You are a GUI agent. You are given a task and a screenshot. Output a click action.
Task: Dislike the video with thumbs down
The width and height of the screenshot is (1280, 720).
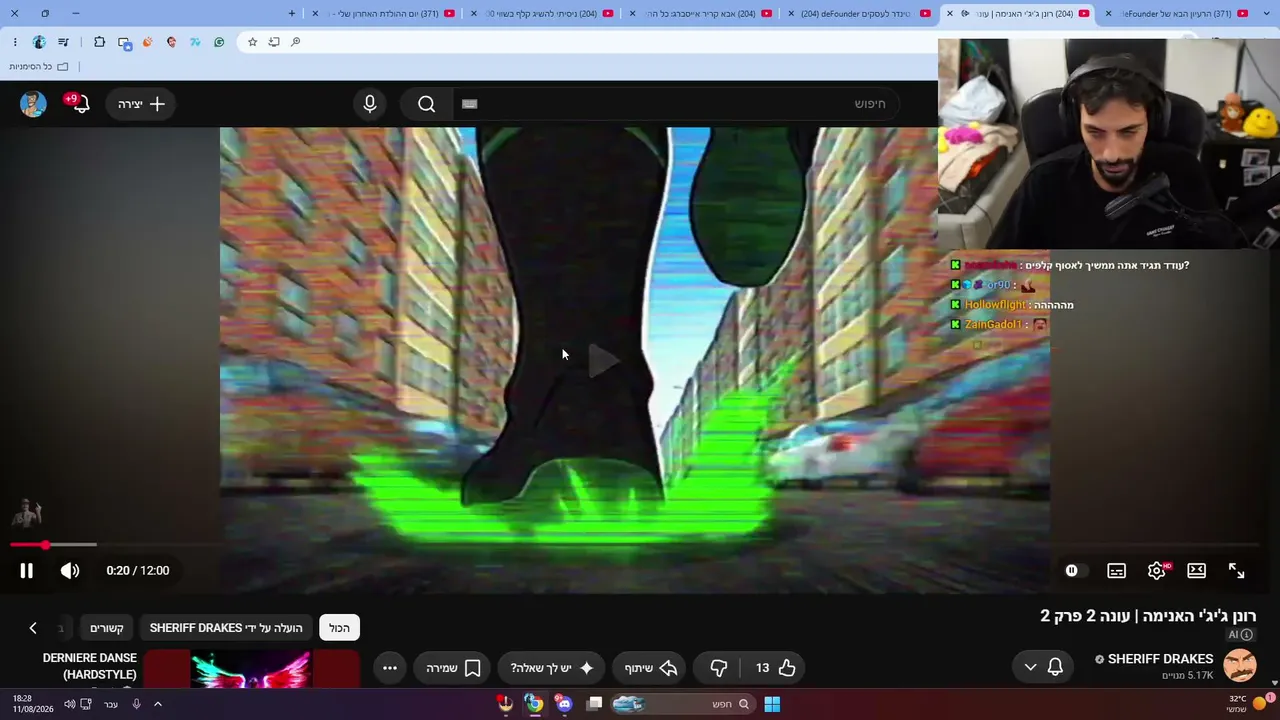tap(719, 668)
